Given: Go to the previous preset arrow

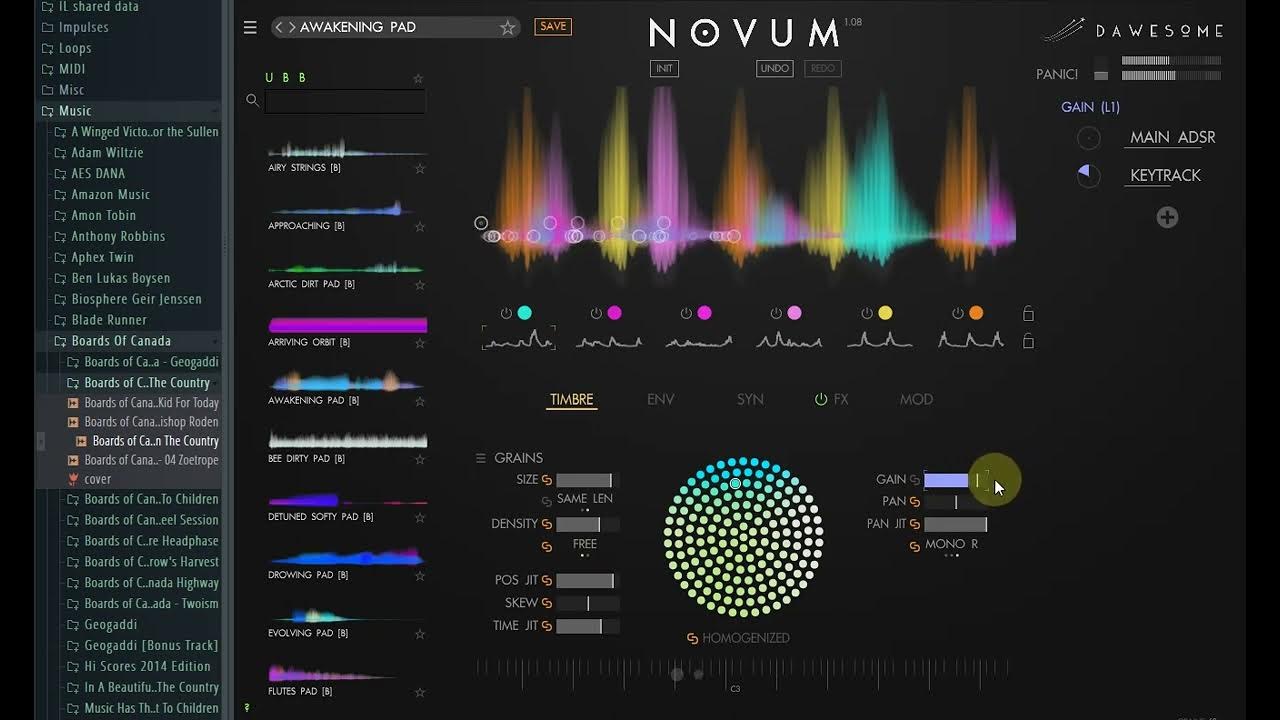Looking at the screenshot, I should [280, 27].
